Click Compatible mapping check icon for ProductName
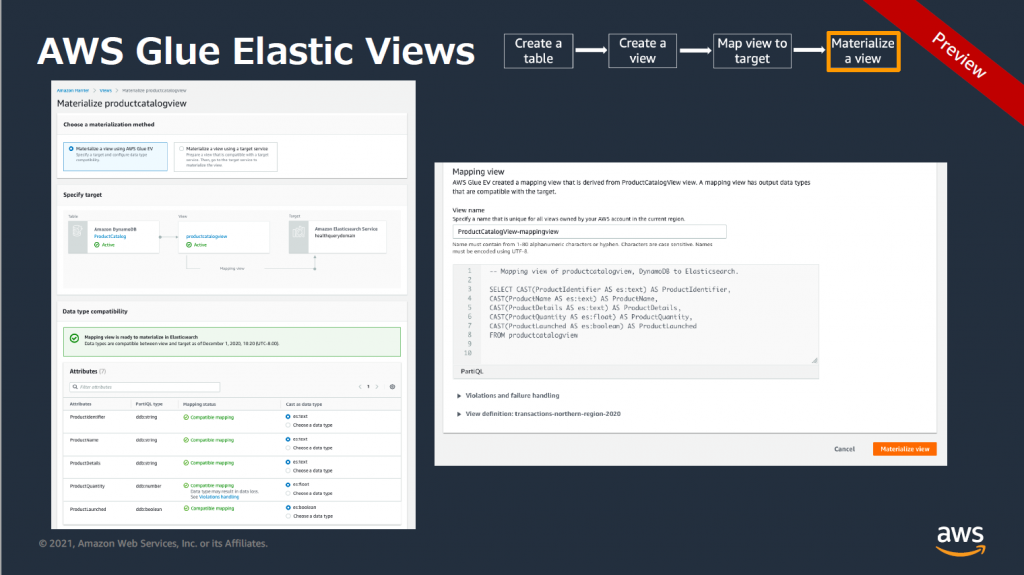 pyautogui.click(x=186, y=440)
